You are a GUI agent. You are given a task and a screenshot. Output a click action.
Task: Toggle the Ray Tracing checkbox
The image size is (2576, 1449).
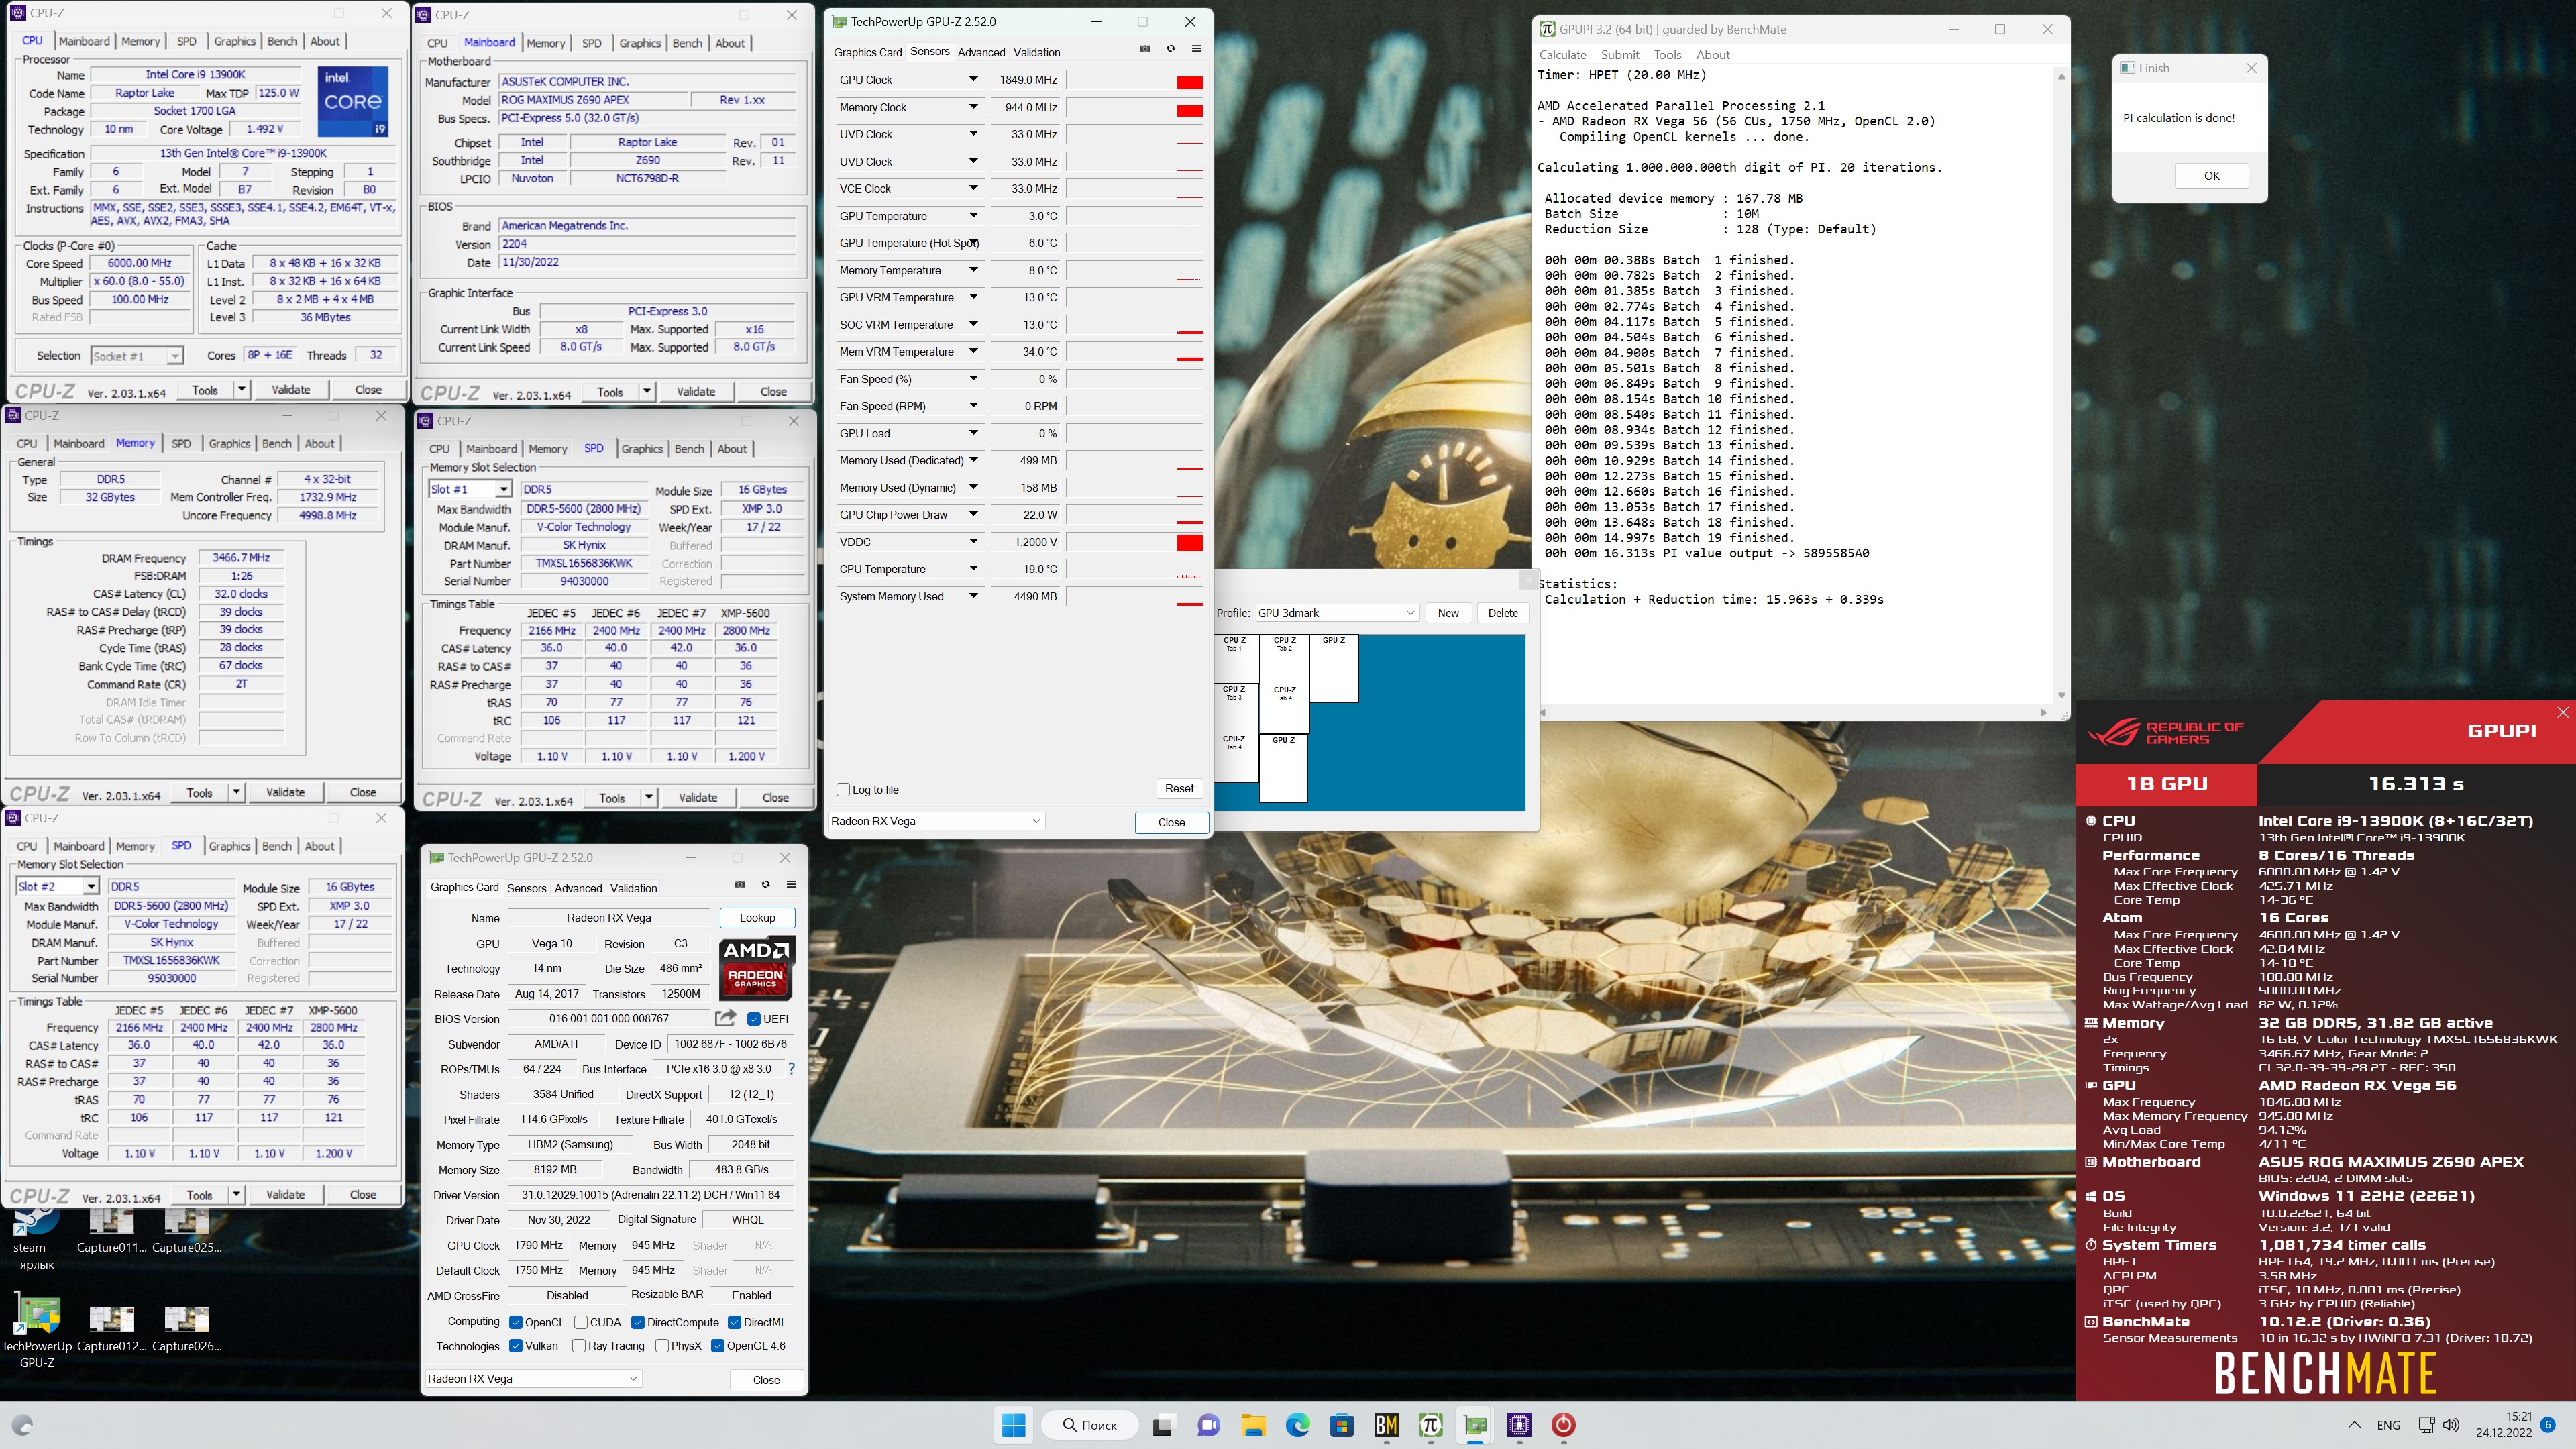click(579, 1346)
